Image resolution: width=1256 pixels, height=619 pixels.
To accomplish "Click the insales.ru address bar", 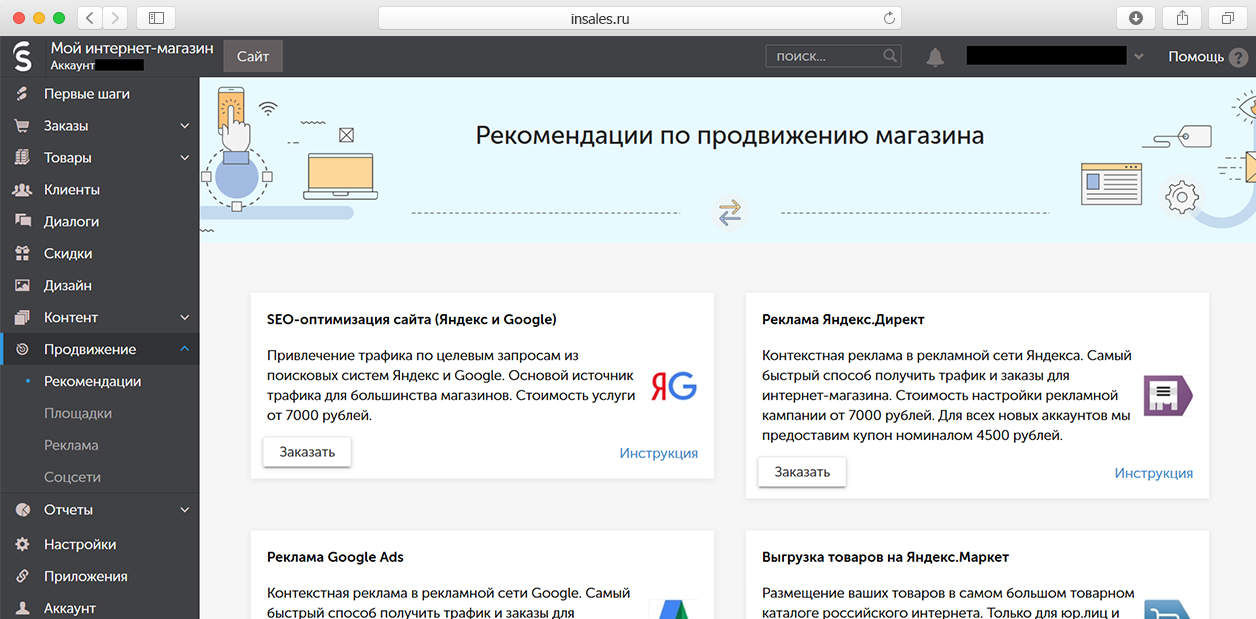I will pos(640,18).
